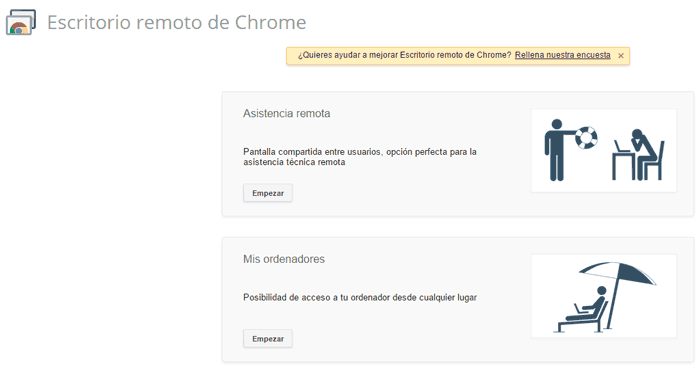Viewport: 700px width, 376px height.
Task: Click Empezar under Mis ordenadores
Action: click(x=268, y=338)
